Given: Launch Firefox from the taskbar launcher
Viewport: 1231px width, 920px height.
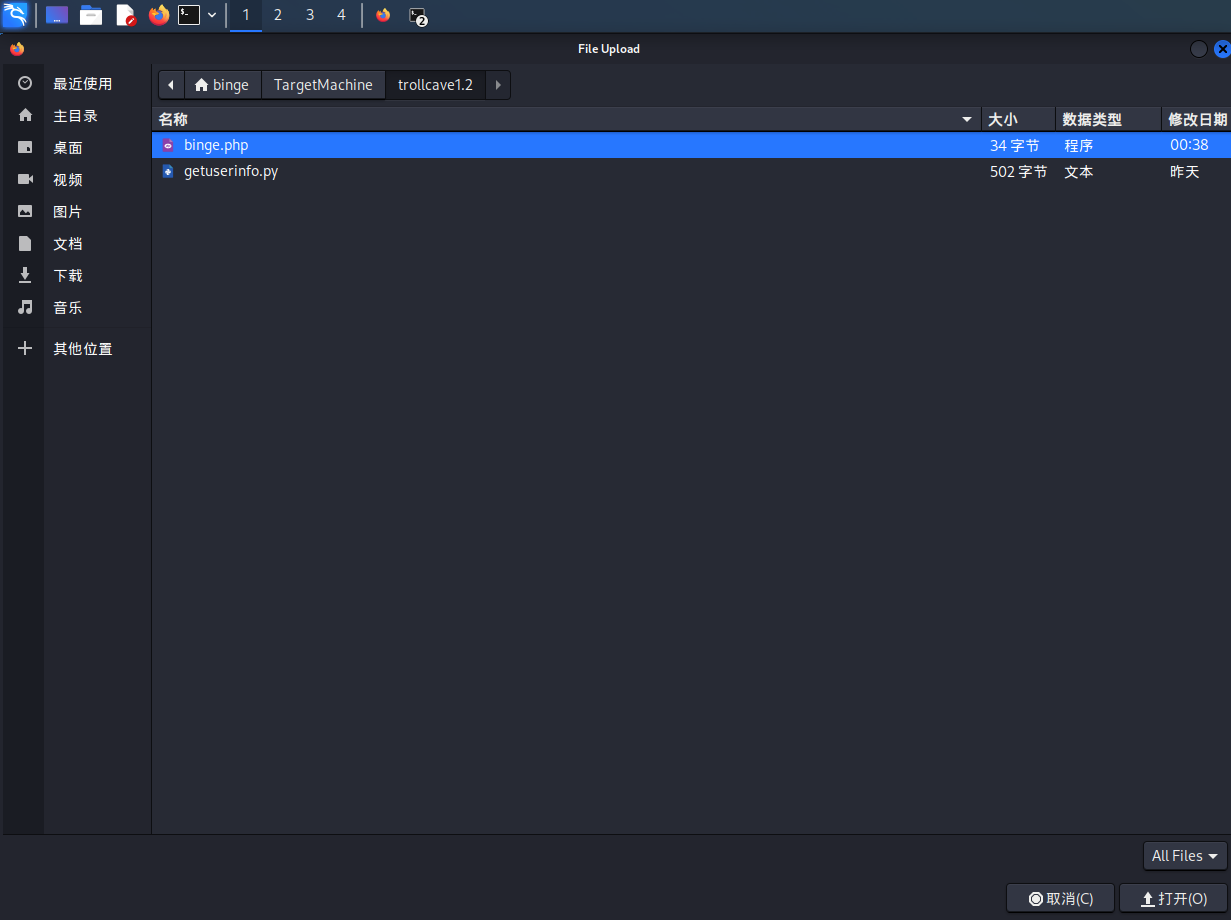Looking at the screenshot, I should [x=158, y=15].
